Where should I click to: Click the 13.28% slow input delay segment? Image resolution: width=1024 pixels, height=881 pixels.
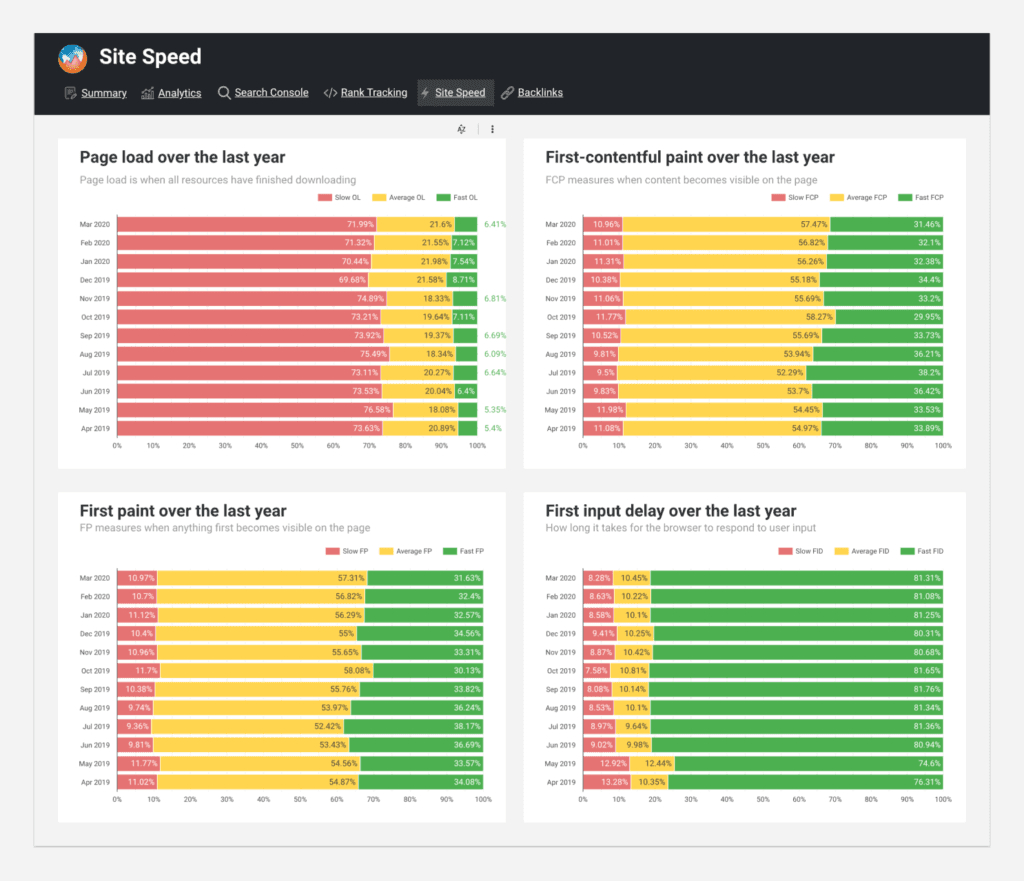[607, 782]
